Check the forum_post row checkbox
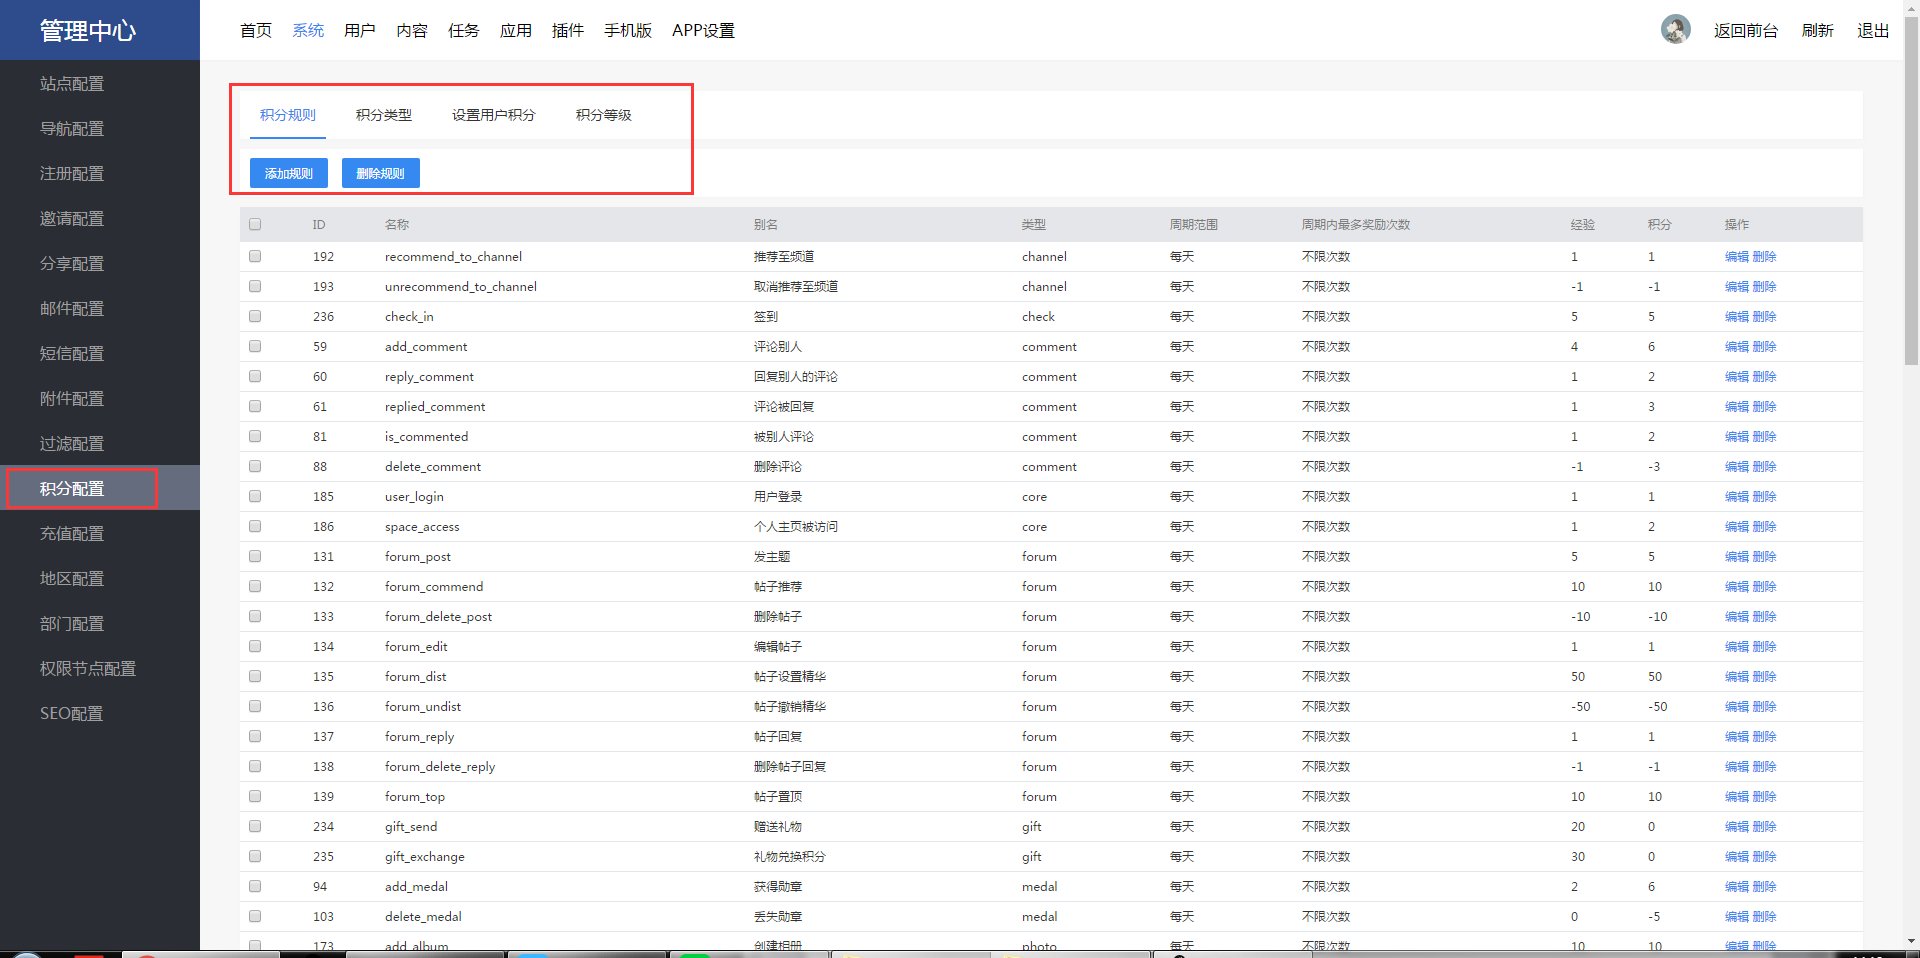The image size is (1920, 958). (x=255, y=556)
